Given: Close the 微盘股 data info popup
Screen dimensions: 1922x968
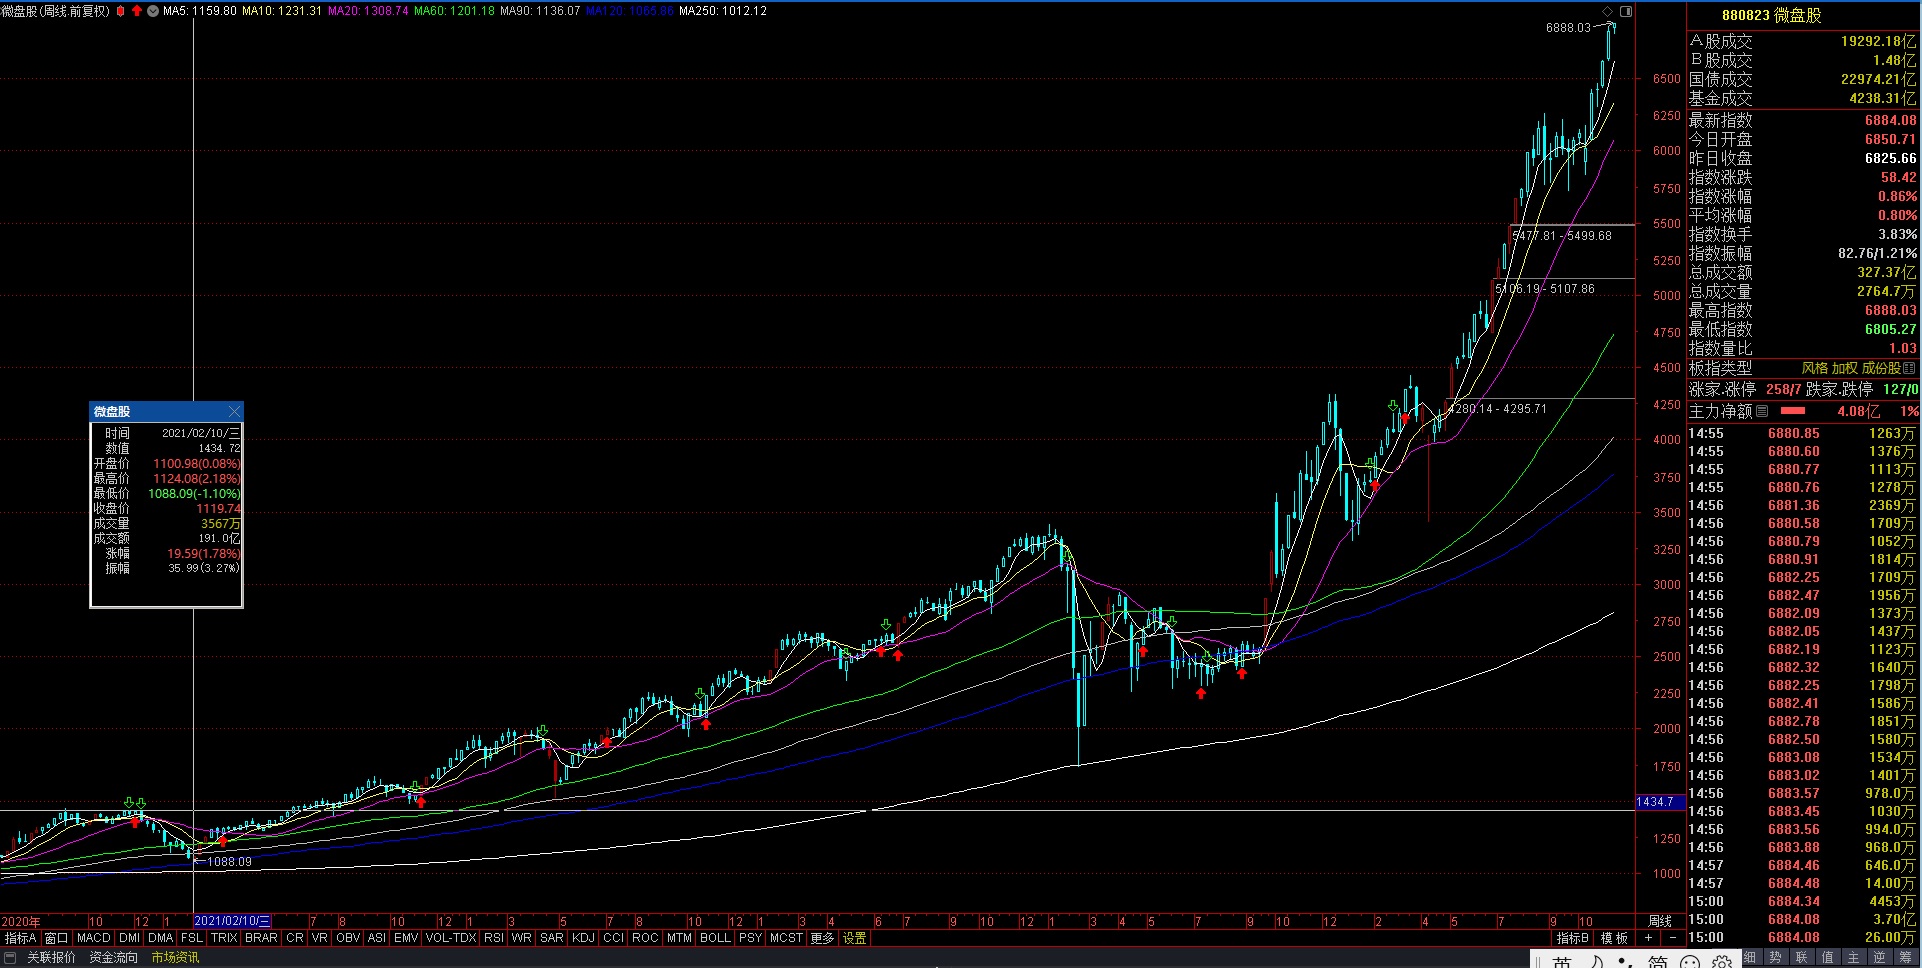Looking at the screenshot, I should [x=234, y=412].
